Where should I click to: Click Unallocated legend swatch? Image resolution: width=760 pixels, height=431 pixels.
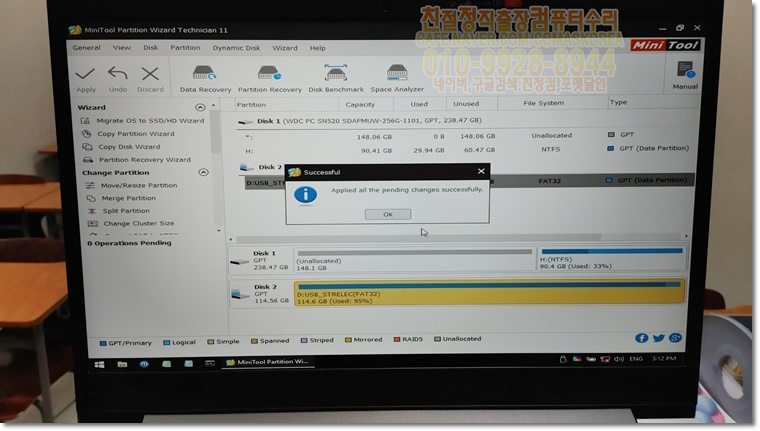(x=437, y=339)
